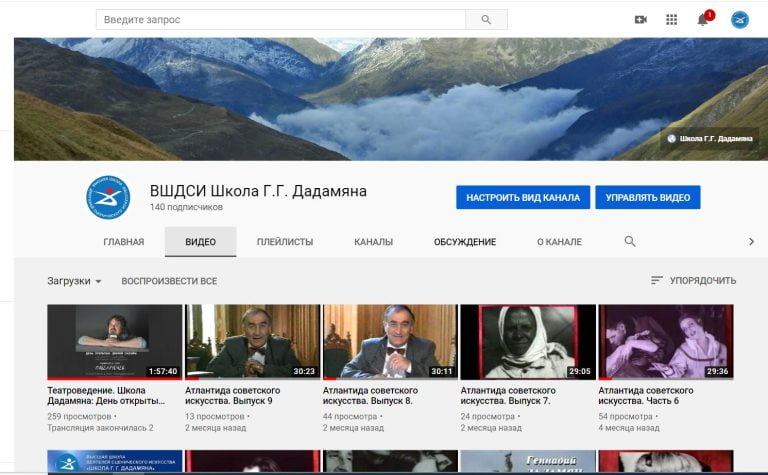
Task: Open the create video camera icon
Action: click(641, 20)
